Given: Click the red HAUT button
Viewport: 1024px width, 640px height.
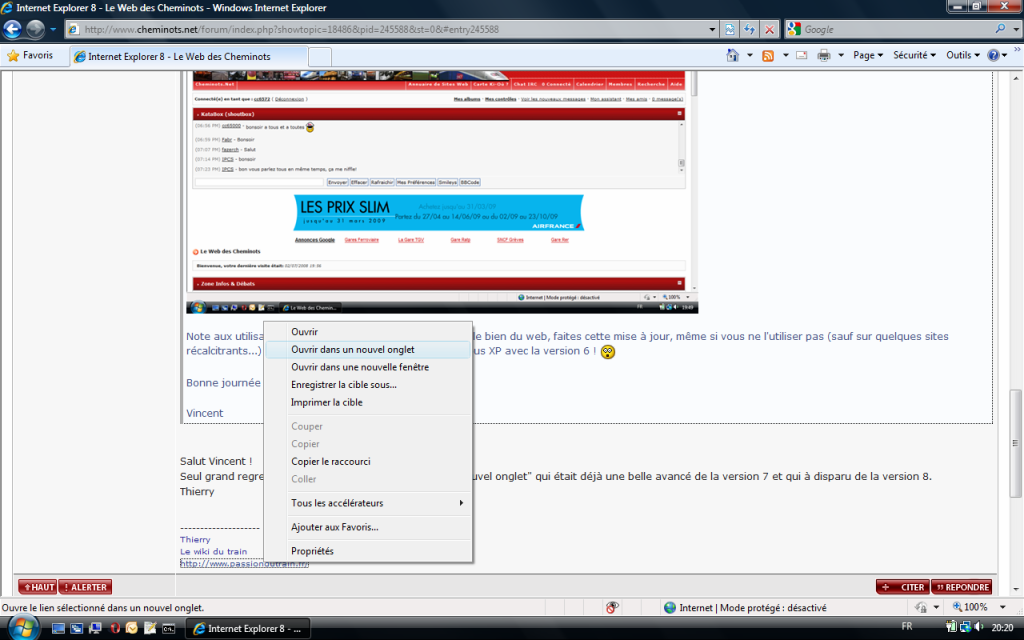Looking at the screenshot, I should [x=37, y=587].
